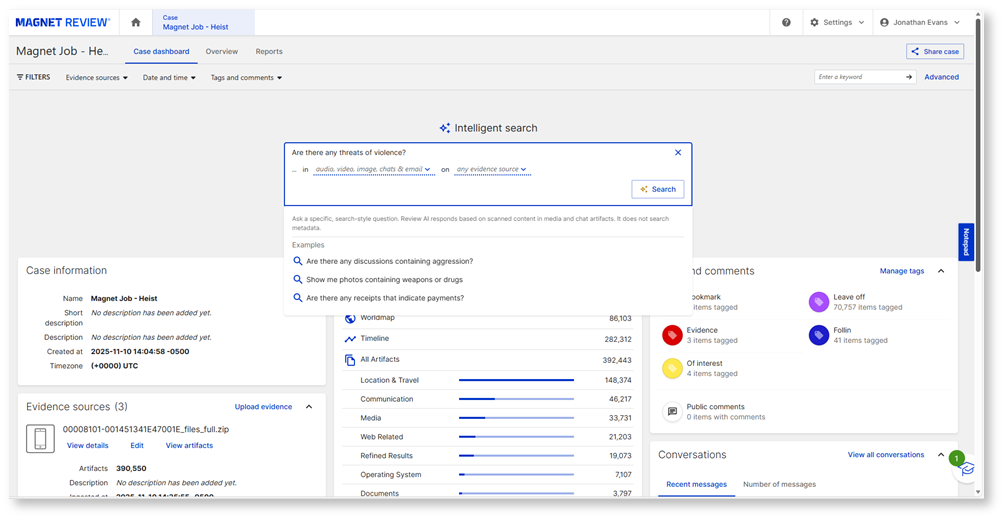Expand the Evidence sources filter dropdown
Image resolution: width=1005 pixels, height=520 pixels.
tap(97, 78)
